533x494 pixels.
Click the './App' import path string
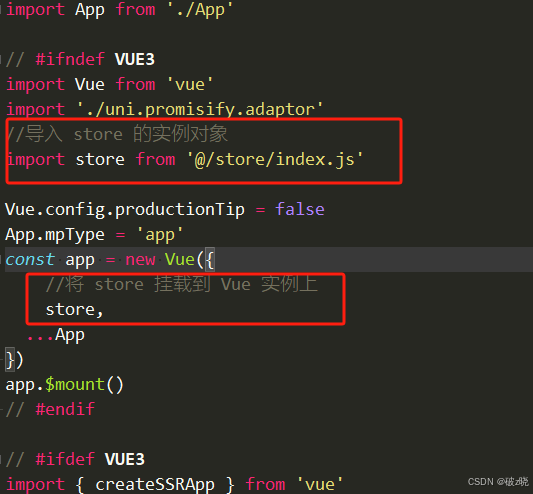[x=200, y=10]
